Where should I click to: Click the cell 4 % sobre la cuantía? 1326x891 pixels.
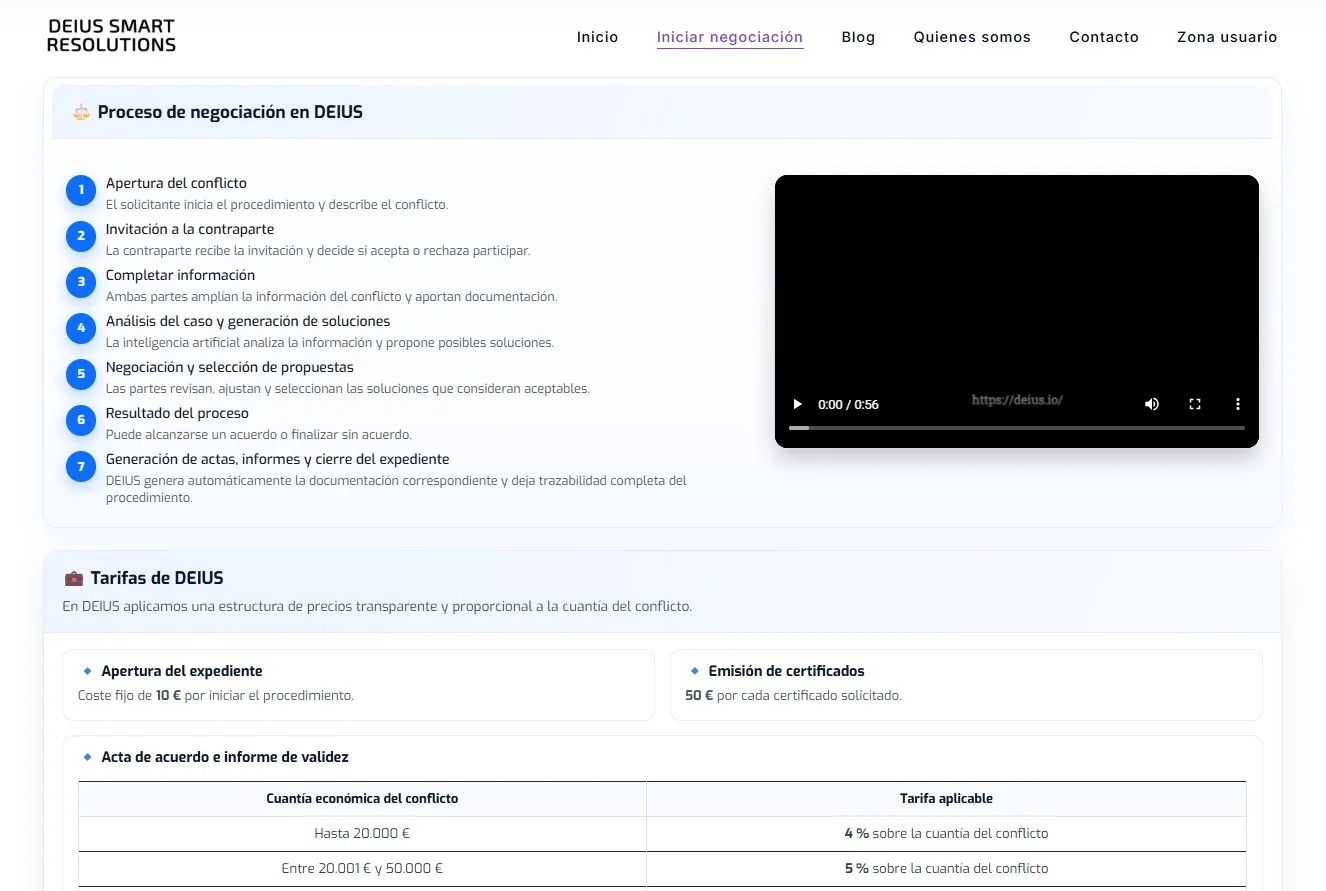point(946,833)
